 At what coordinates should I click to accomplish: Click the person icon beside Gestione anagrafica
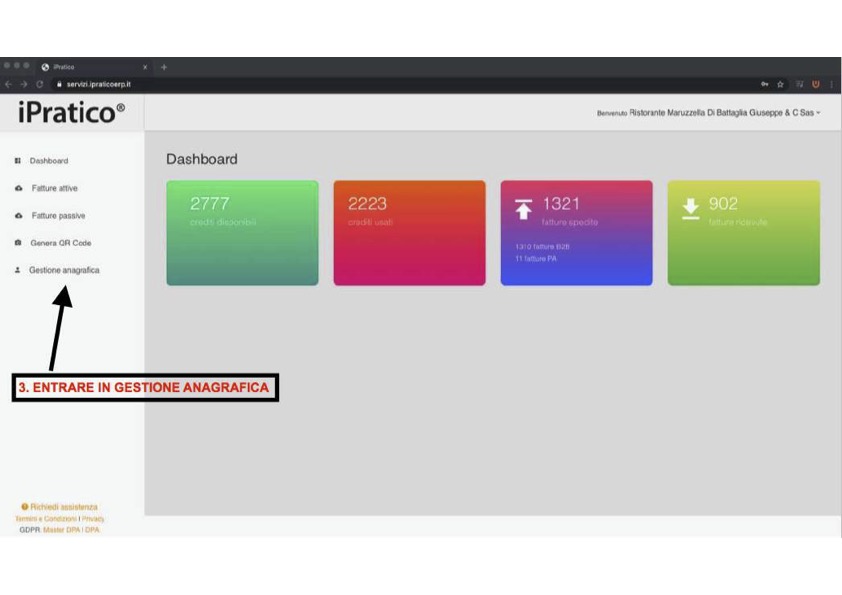pyautogui.click(x=18, y=270)
